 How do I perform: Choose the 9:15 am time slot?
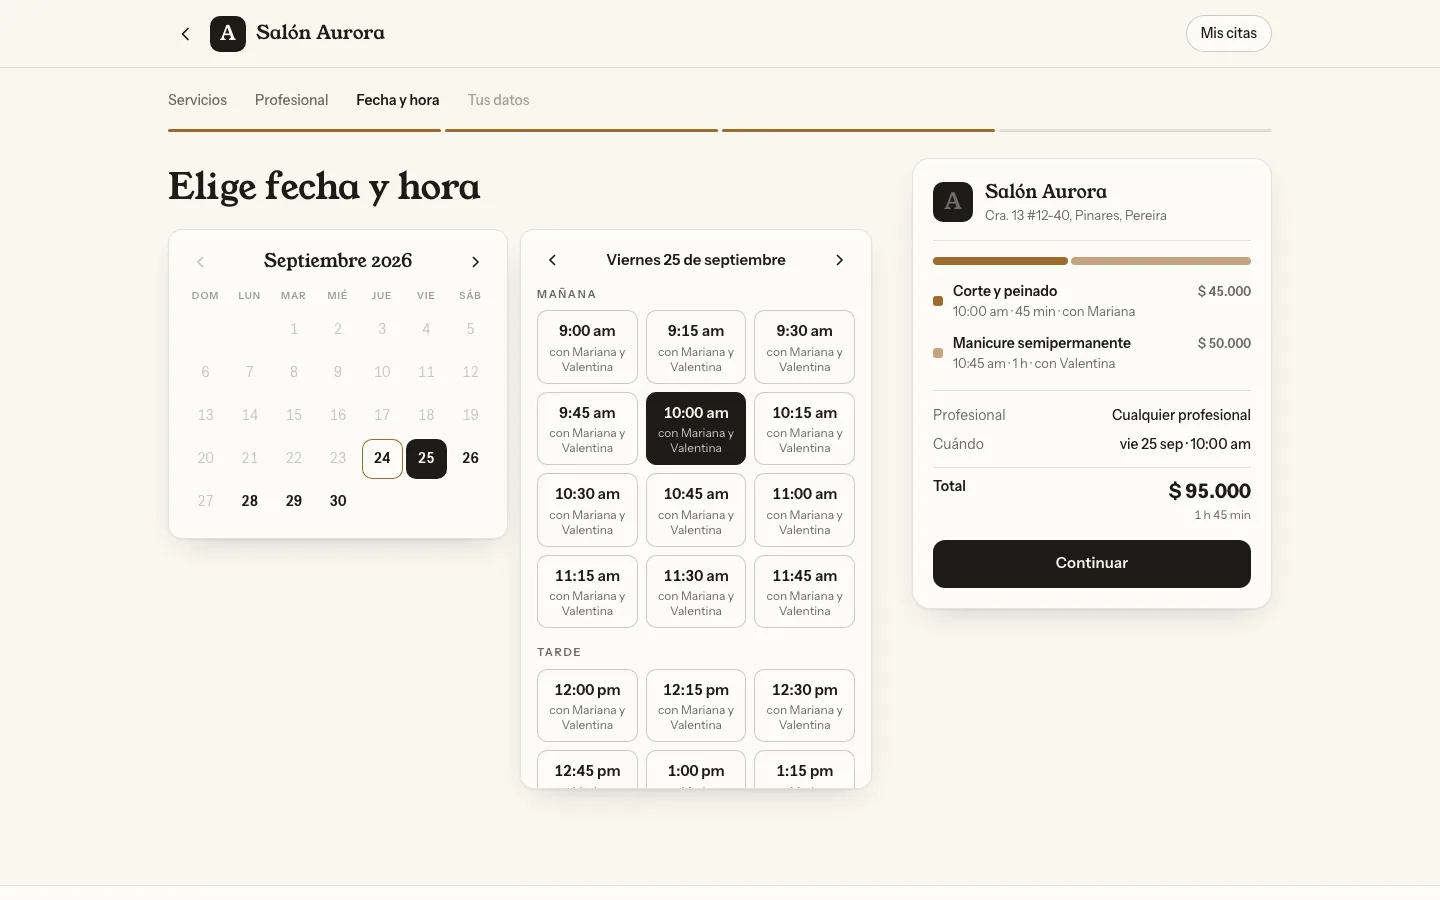[696, 347]
